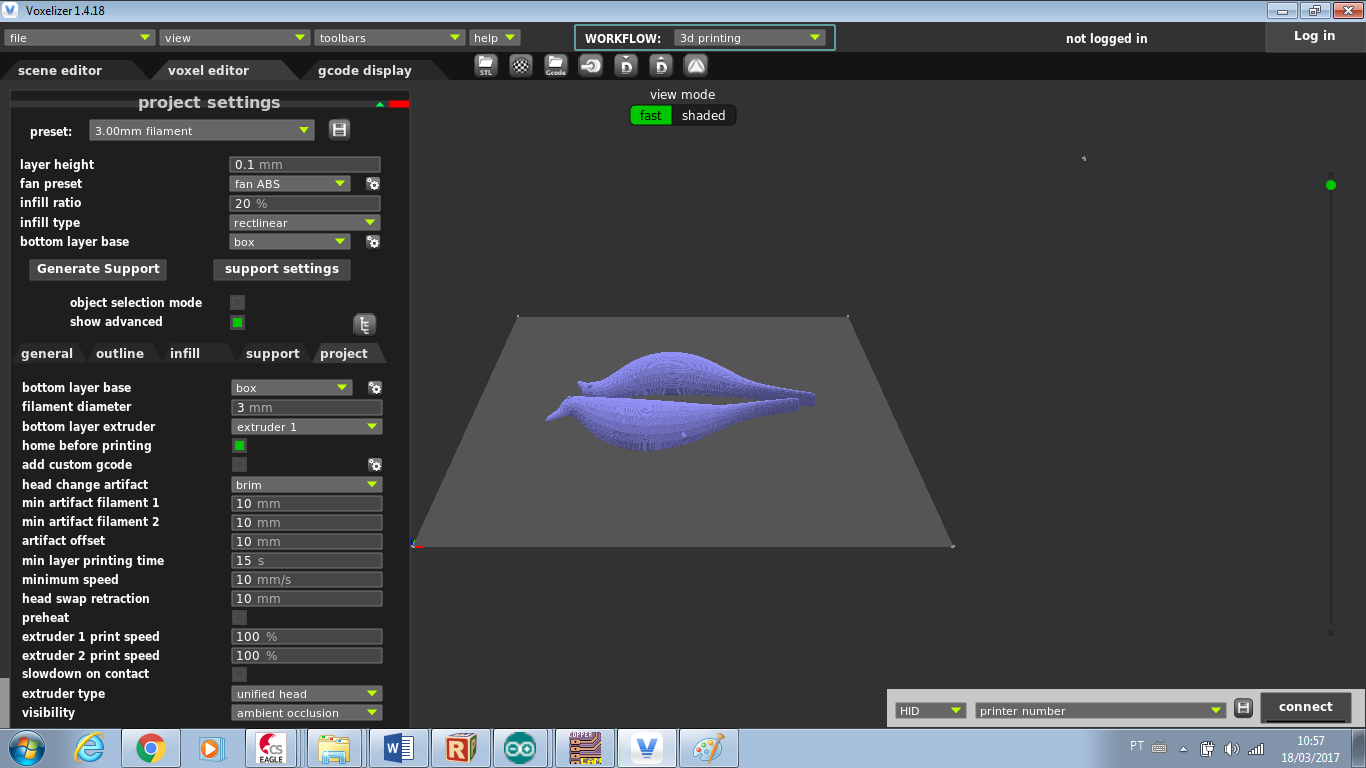Select the infill settings tab

[185, 354]
